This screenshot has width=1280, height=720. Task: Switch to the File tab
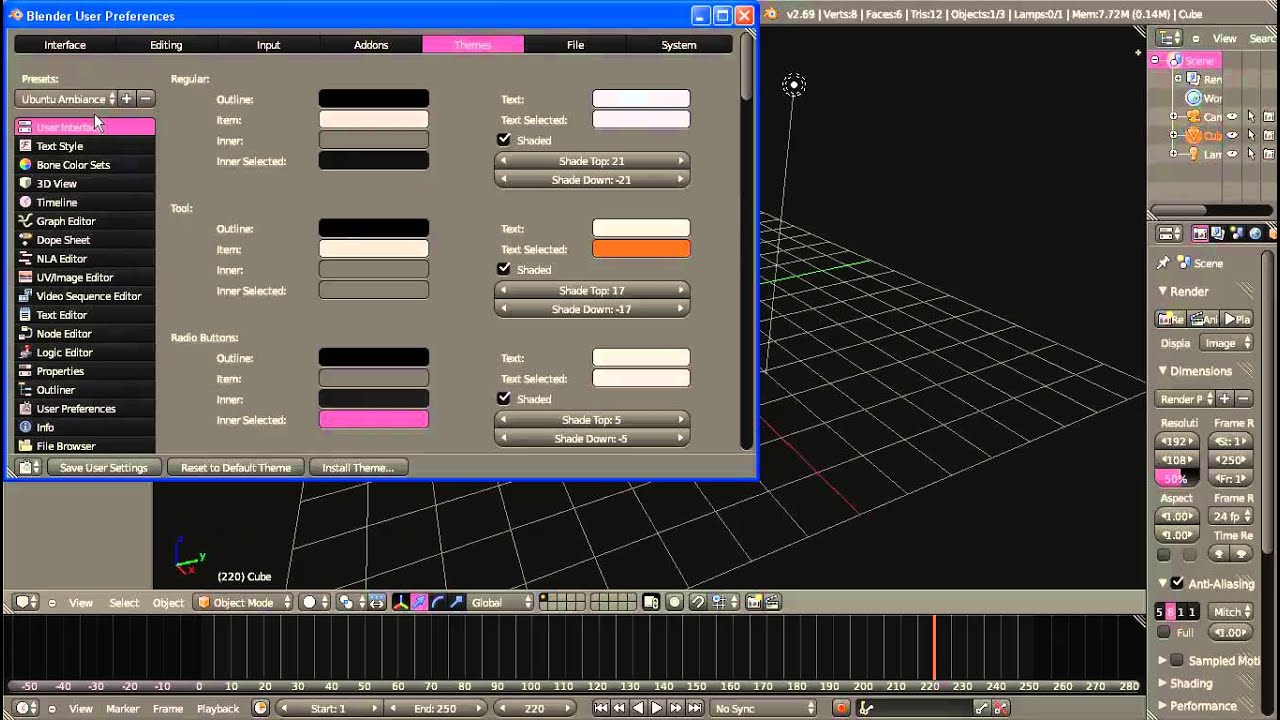pyautogui.click(x=575, y=45)
